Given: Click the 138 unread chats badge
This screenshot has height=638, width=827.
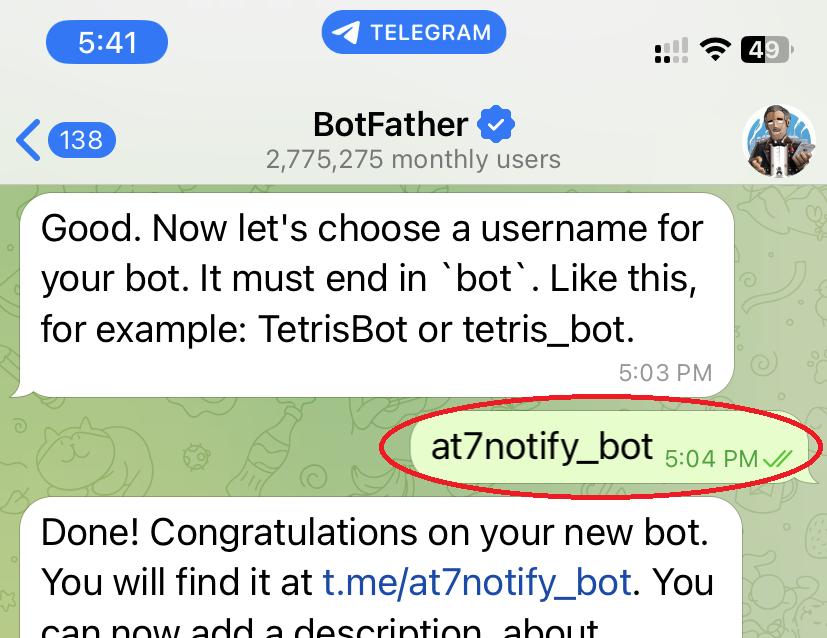Looking at the screenshot, I should tap(81, 140).
